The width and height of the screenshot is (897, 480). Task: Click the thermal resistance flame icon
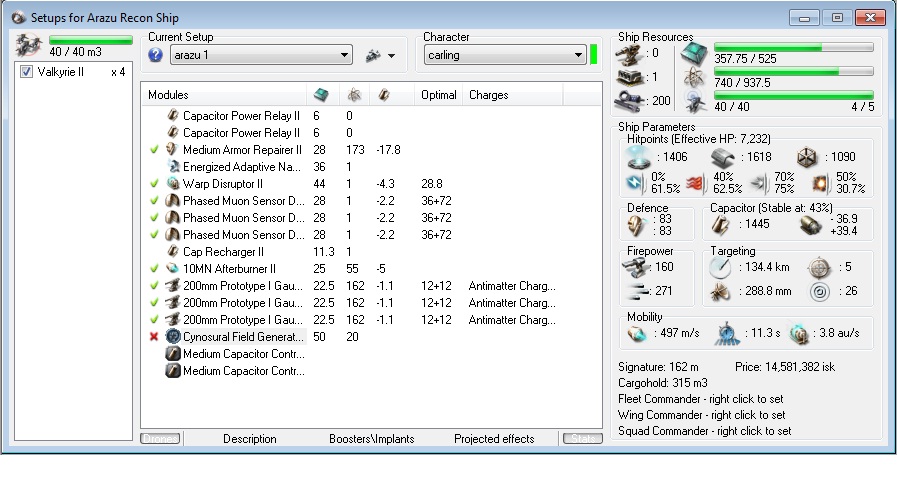tap(696, 183)
